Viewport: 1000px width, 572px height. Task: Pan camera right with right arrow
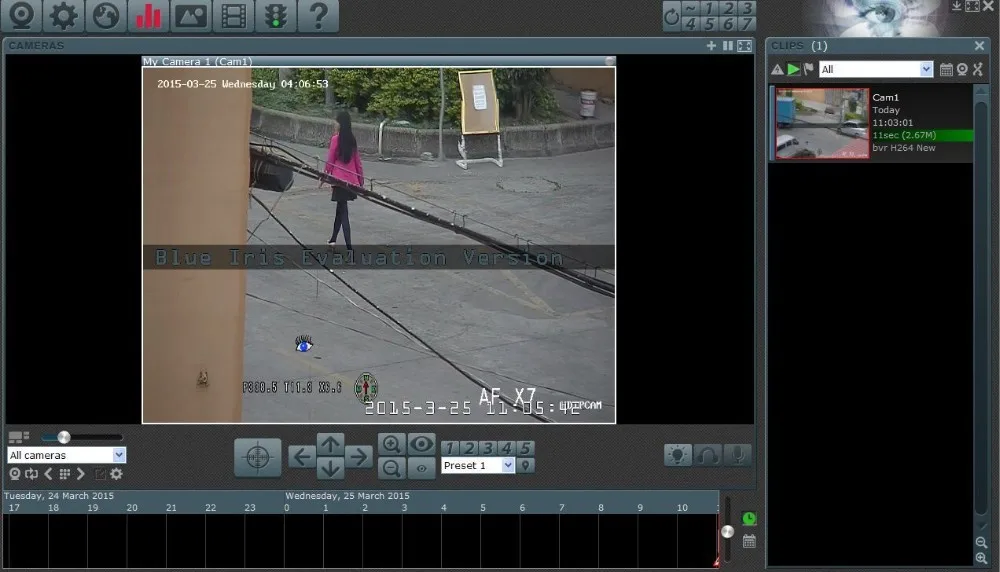[x=360, y=457]
